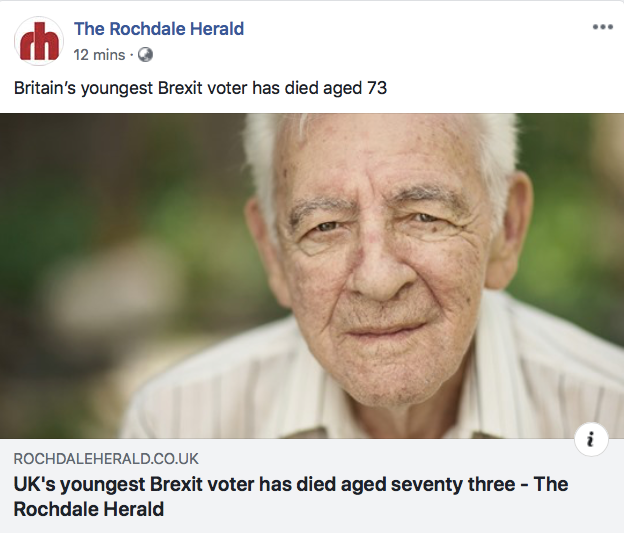Click the red rh profile logo
The image size is (624, 533).
(x=39, y=41)
